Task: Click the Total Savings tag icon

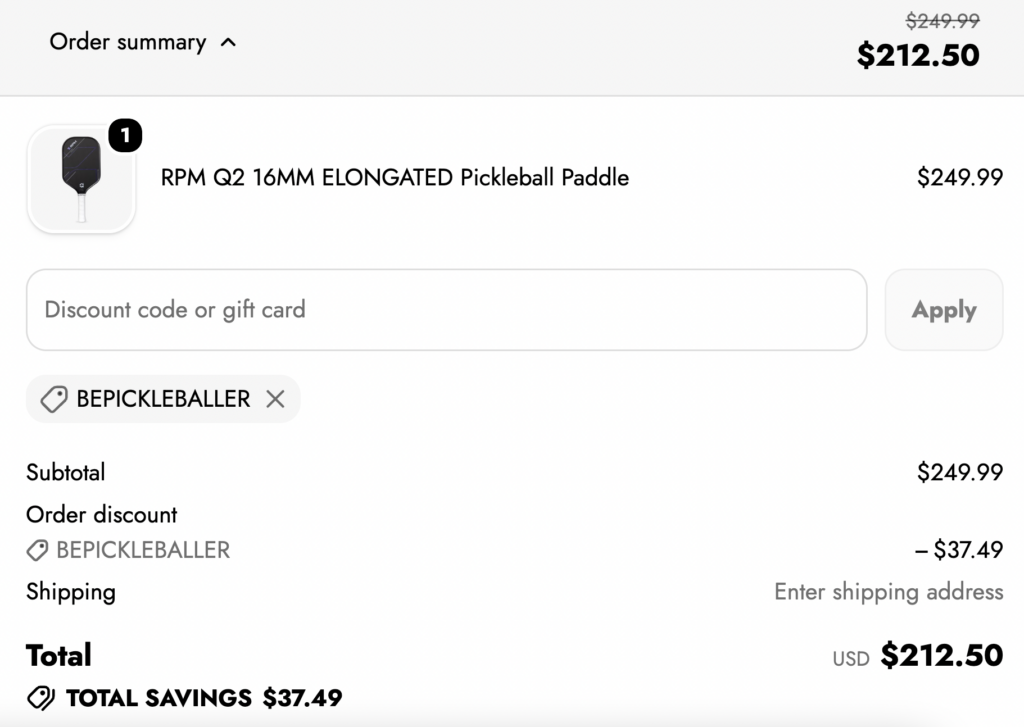Action: 41,698
